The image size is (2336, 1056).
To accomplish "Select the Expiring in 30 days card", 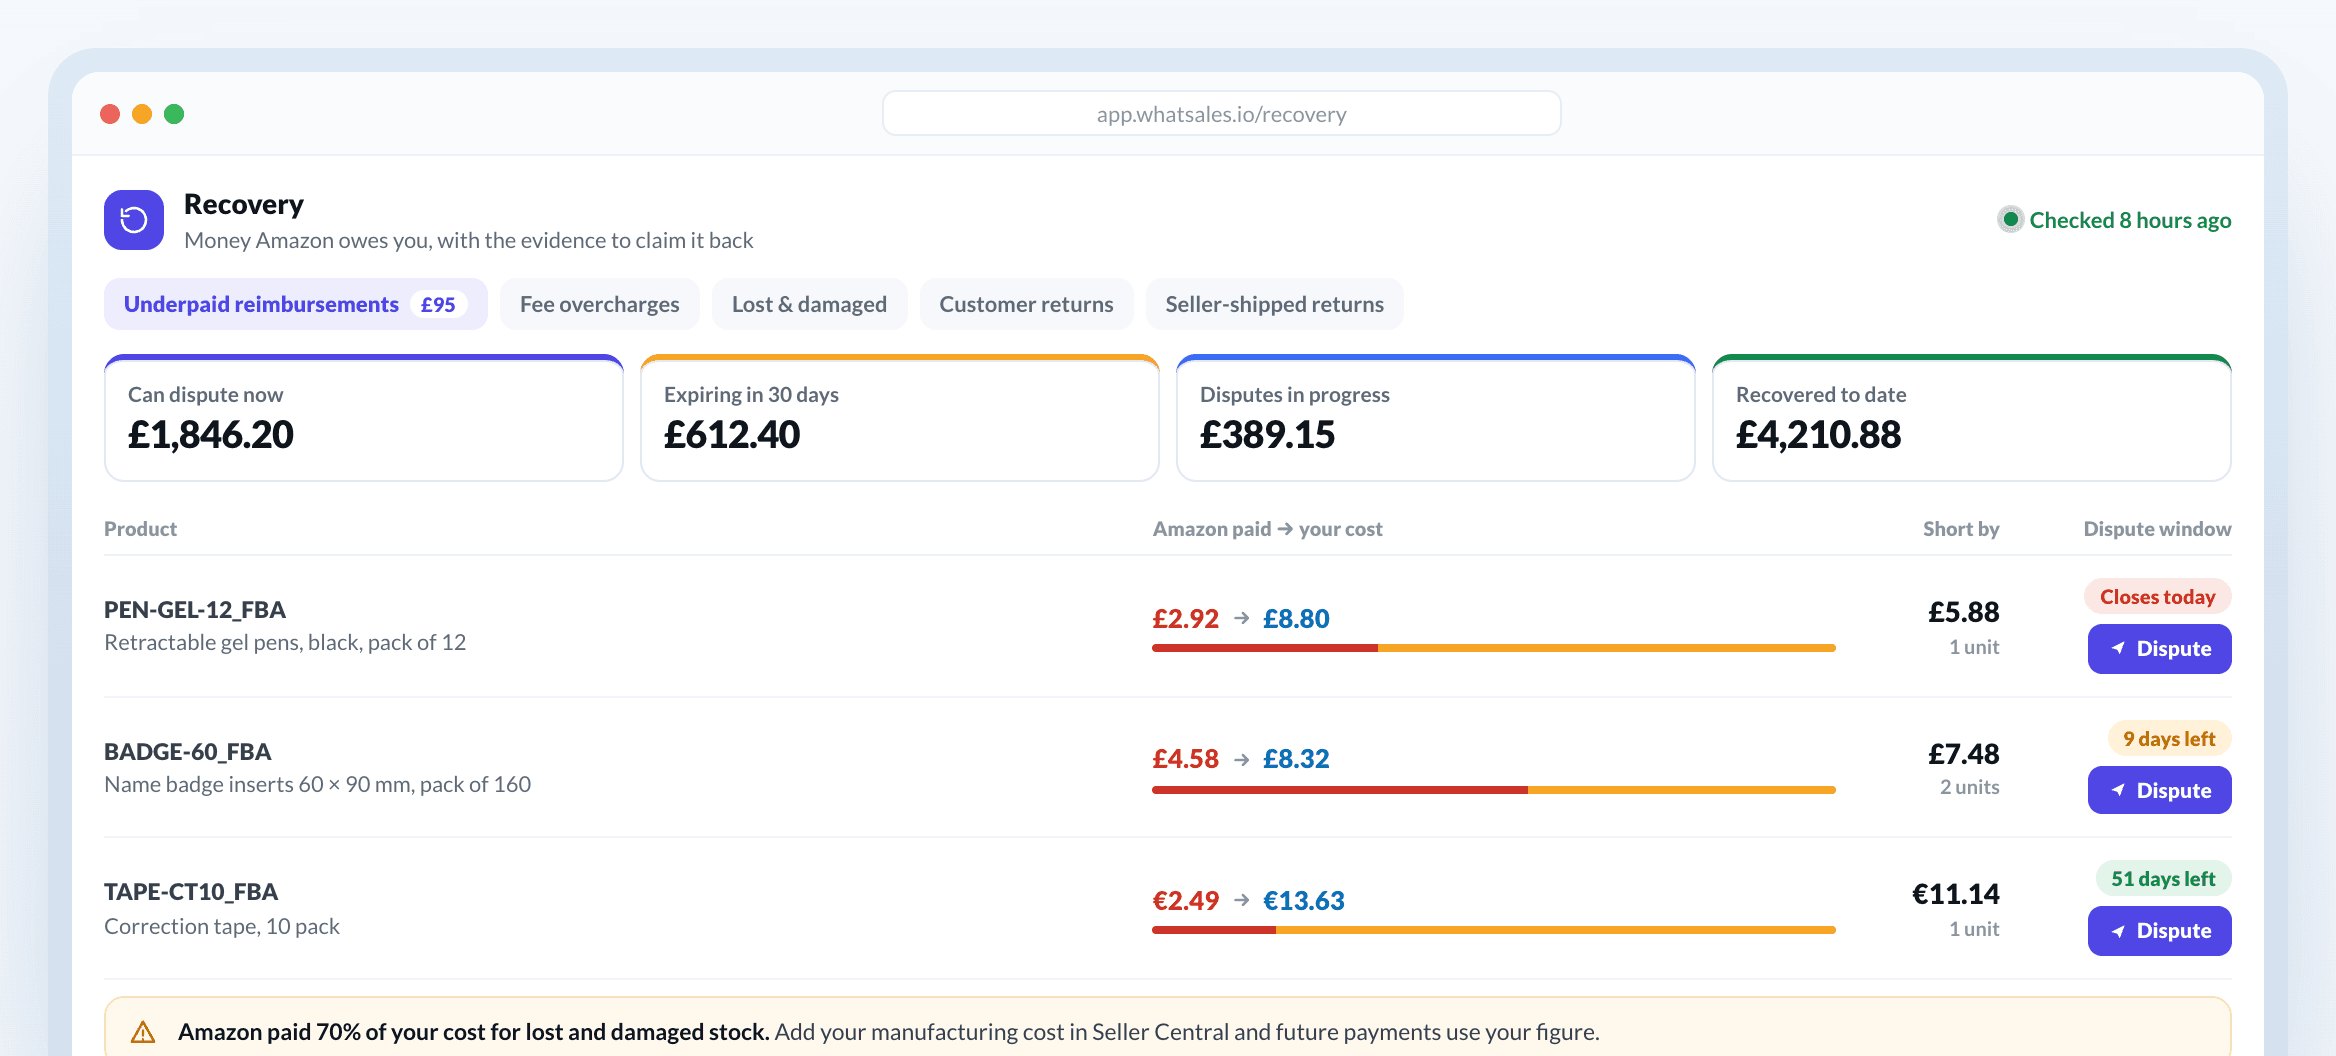I will [x=900, y=418].
